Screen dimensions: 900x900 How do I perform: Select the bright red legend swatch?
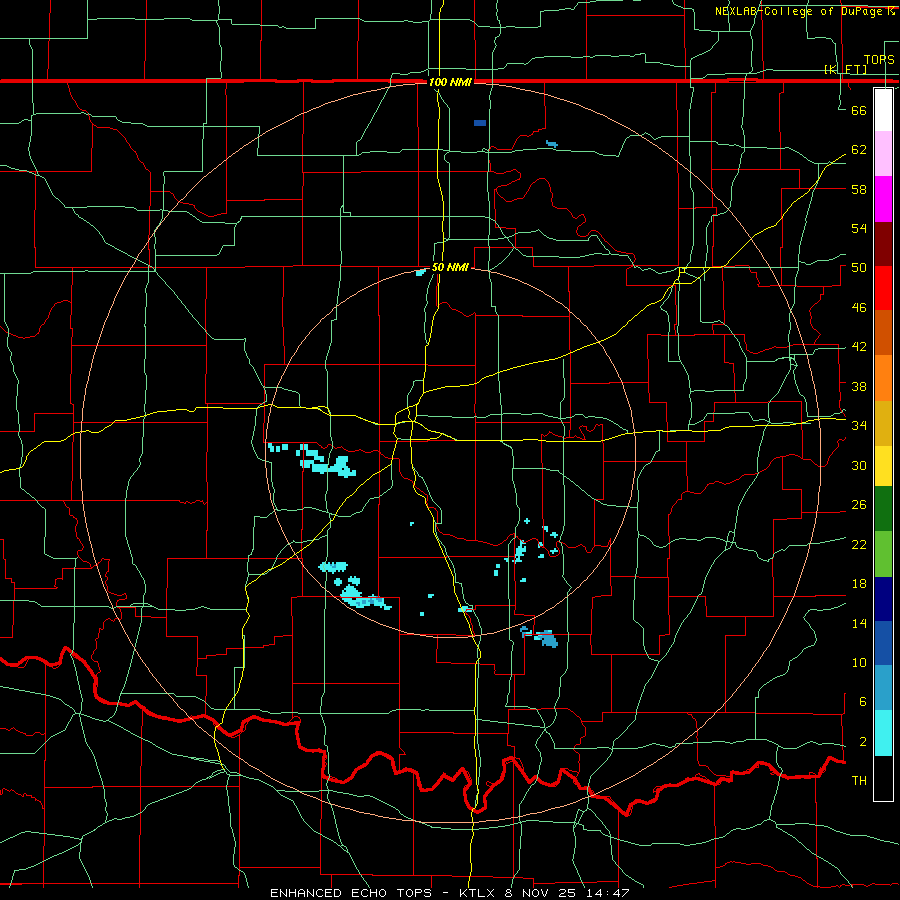[x=883, y=288]
